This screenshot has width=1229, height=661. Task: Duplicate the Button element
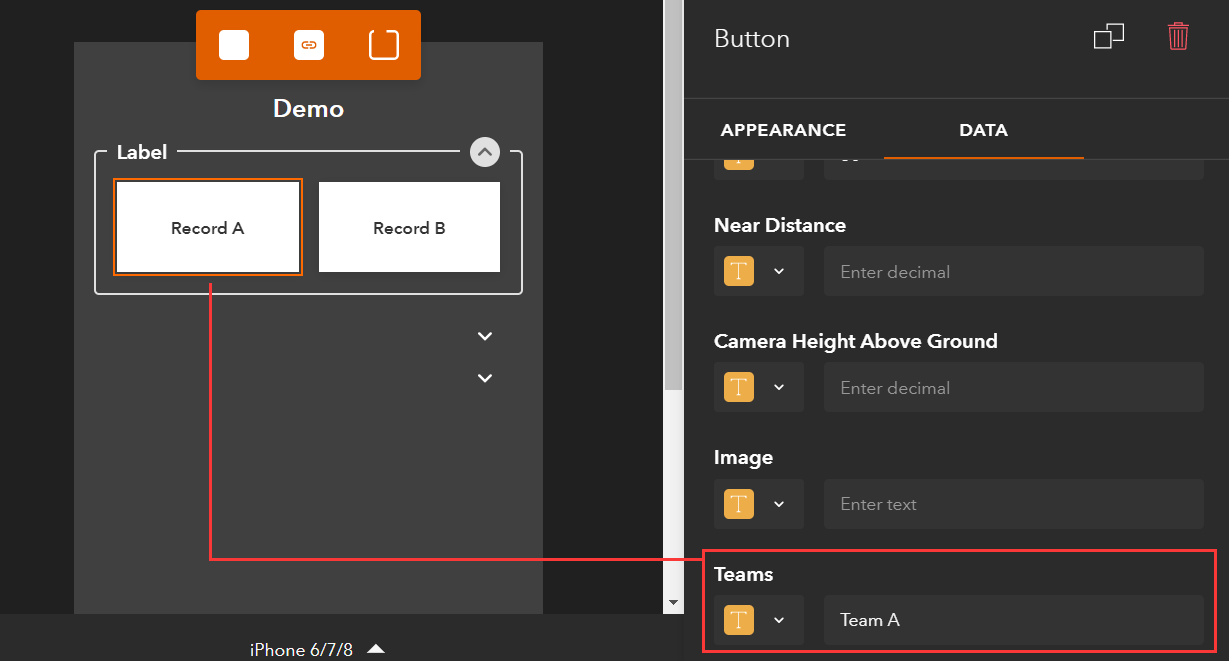click(1108, 37)
